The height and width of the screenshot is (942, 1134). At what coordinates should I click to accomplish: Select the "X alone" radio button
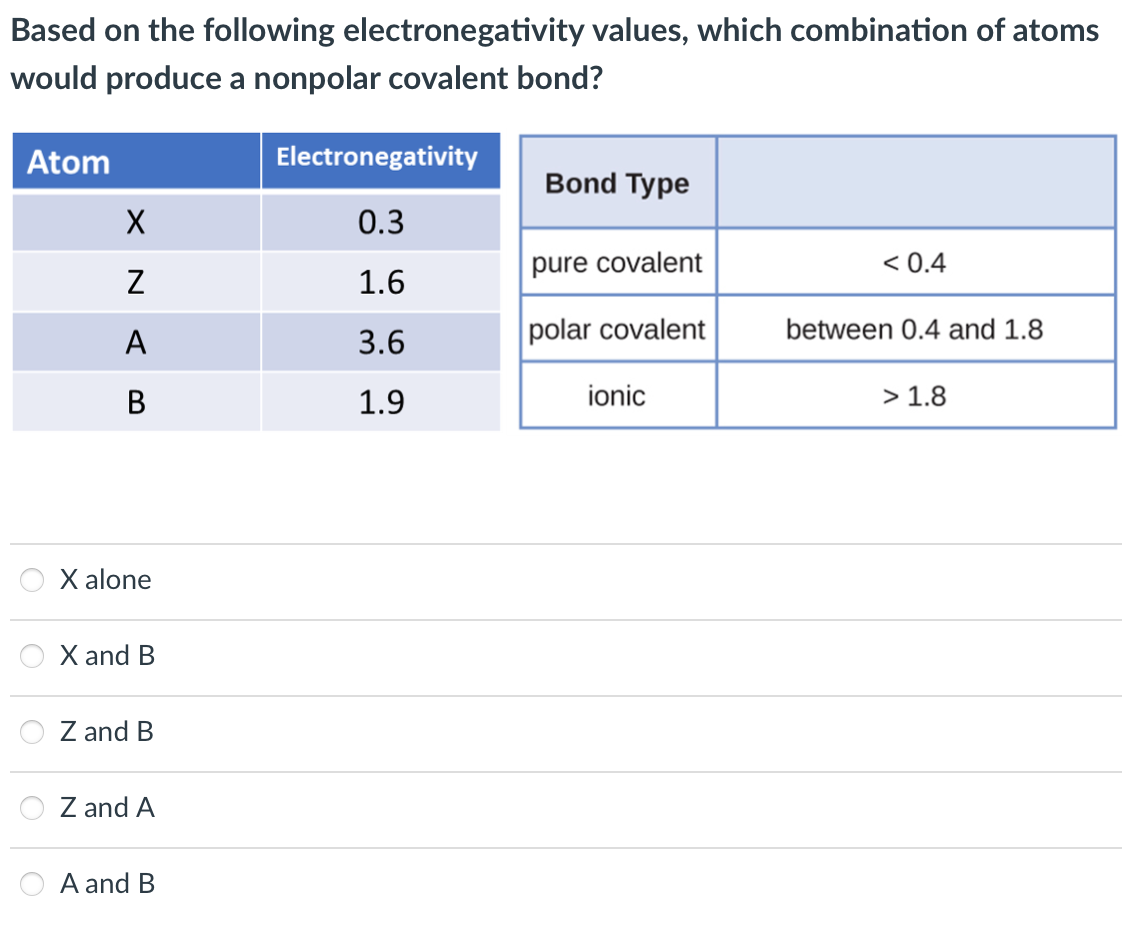tap(31, 580)
